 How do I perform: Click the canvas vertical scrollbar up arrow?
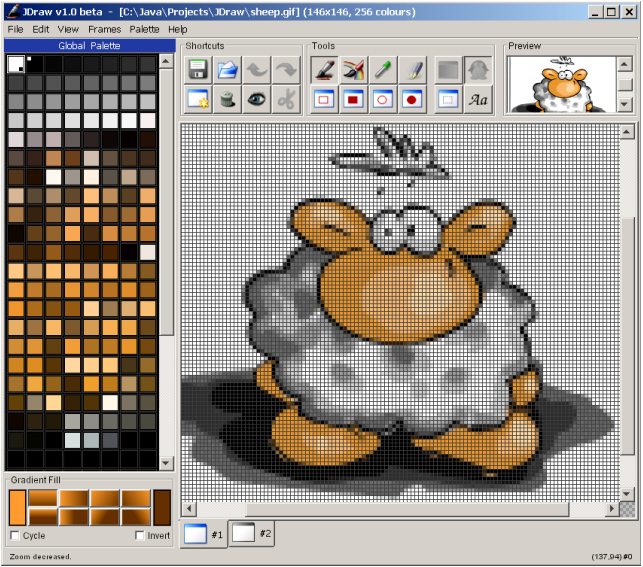(626, 132)
